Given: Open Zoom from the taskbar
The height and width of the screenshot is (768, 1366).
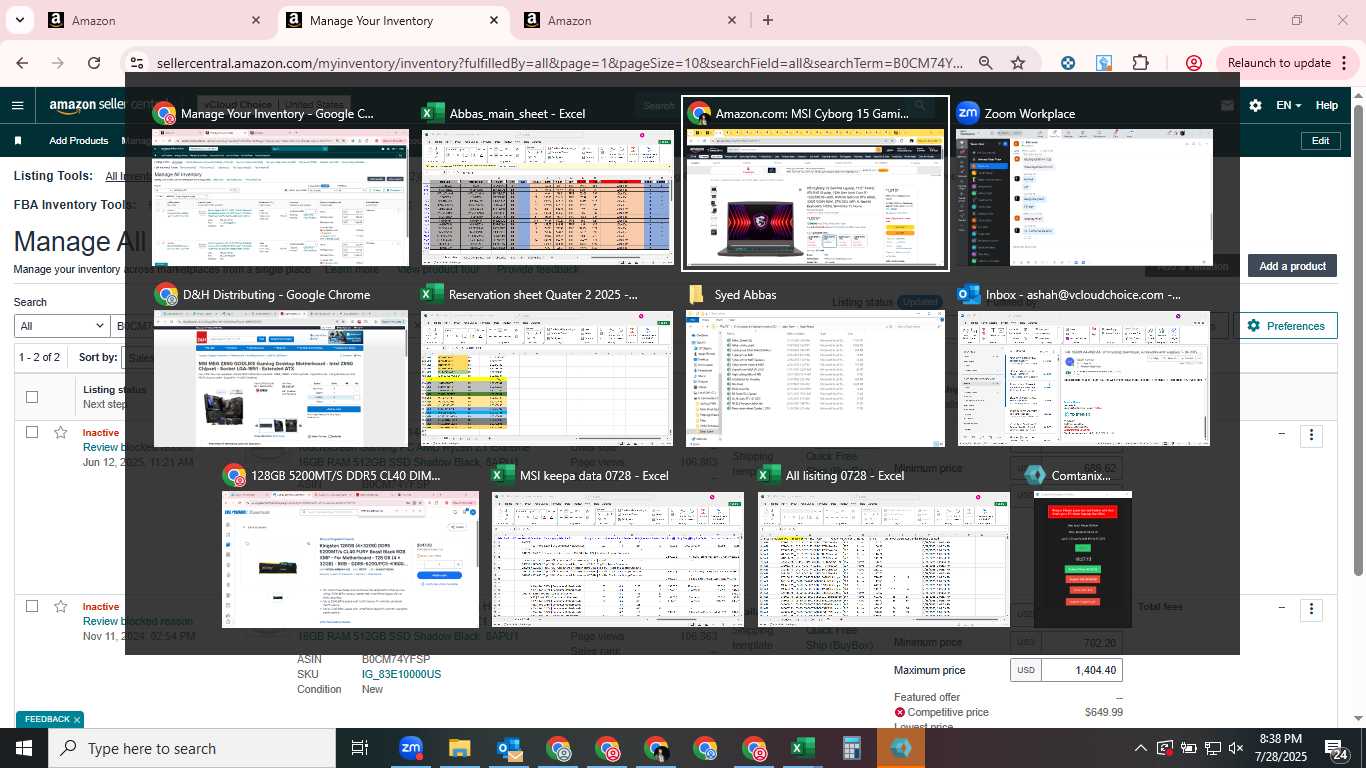Looking at the screenshot, I should coord(410,748).
